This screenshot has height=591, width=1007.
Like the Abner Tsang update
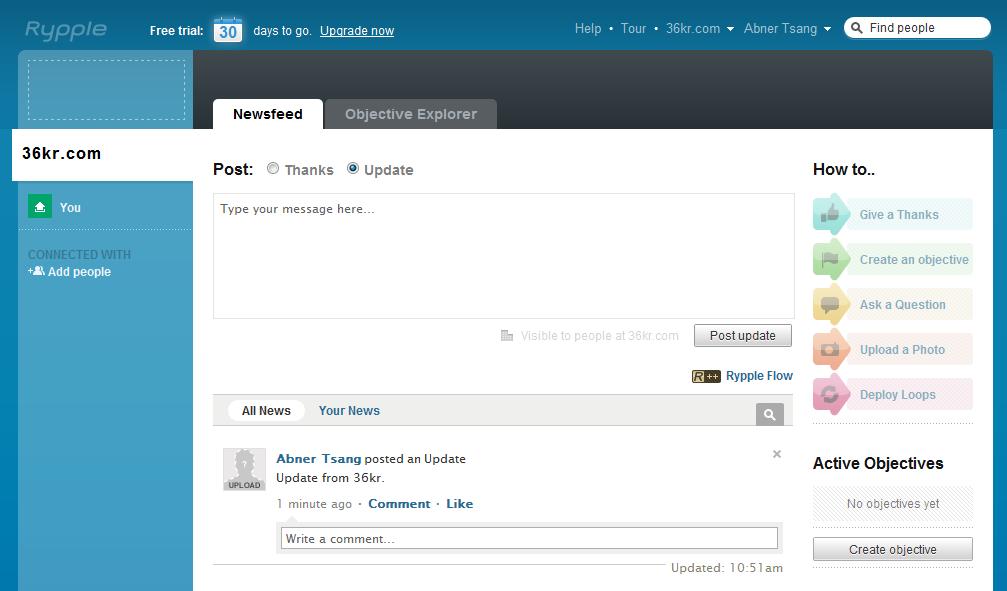pos(460,504)
